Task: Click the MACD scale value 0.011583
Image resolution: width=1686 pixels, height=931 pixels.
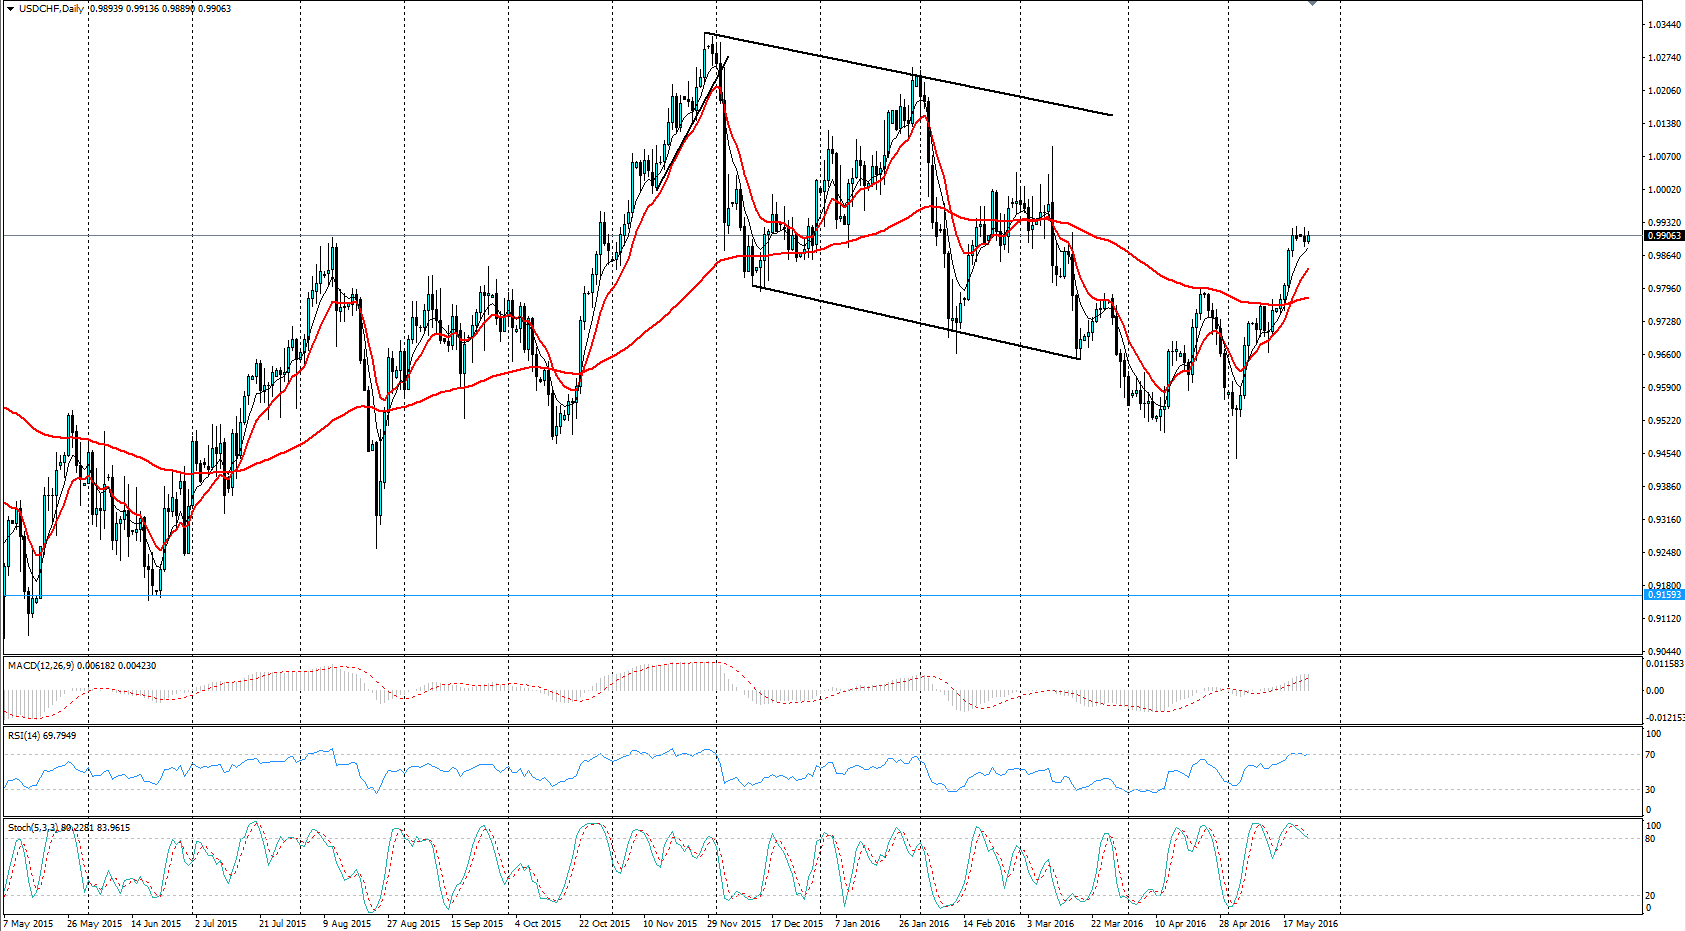Action: pos(1666,664)
